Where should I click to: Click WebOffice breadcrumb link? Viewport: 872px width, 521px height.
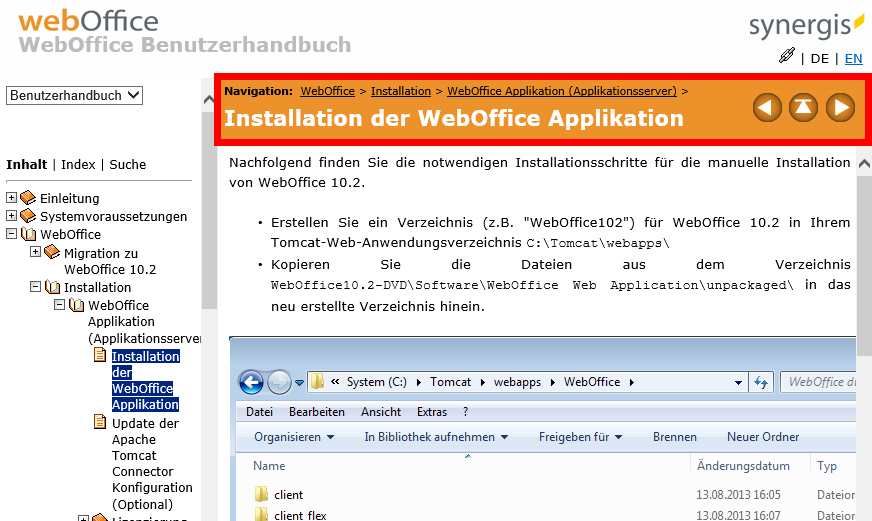328,91
